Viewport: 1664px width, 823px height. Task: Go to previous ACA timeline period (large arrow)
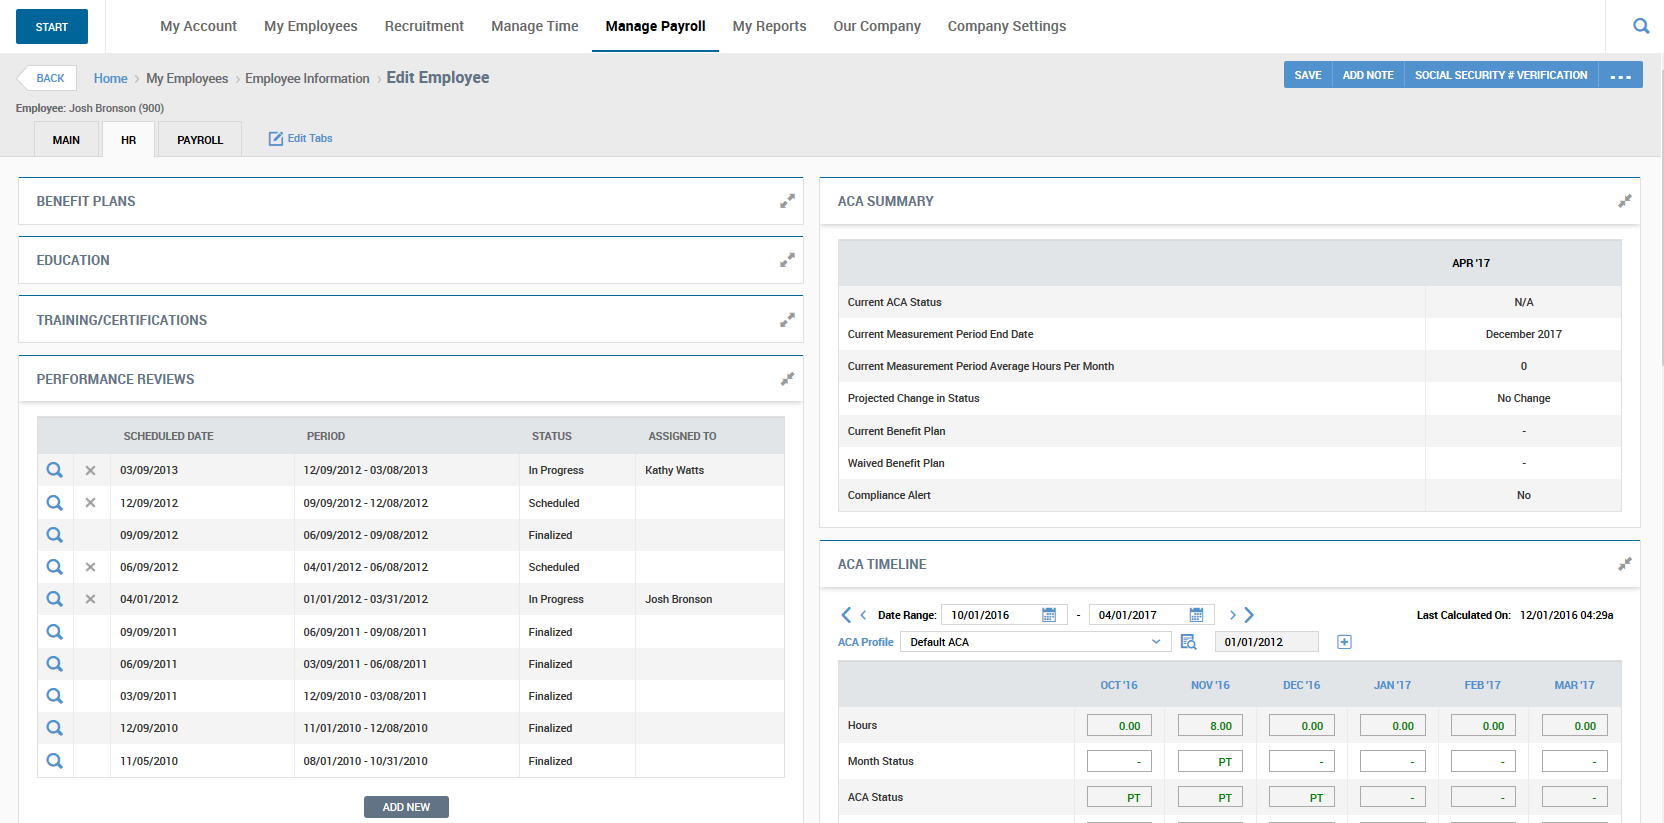(846, 615)
